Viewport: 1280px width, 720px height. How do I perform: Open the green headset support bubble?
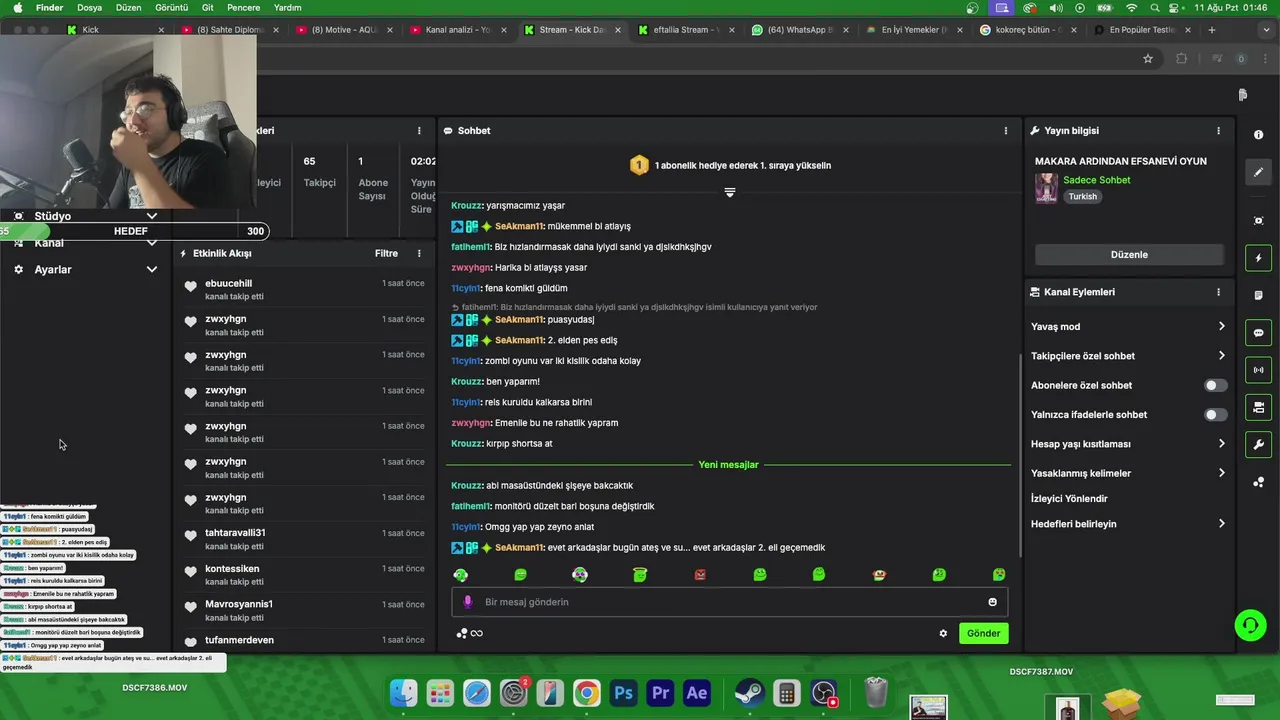pos(1250,626)
